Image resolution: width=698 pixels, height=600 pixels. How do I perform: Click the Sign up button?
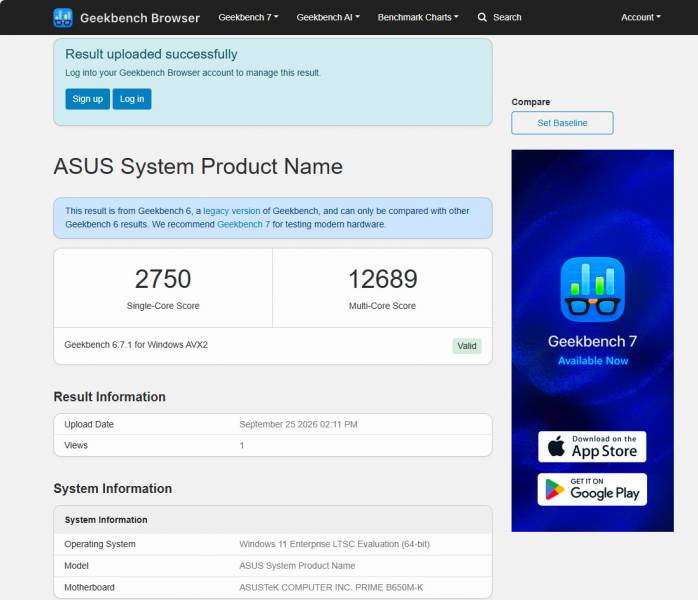coord(87,99)
